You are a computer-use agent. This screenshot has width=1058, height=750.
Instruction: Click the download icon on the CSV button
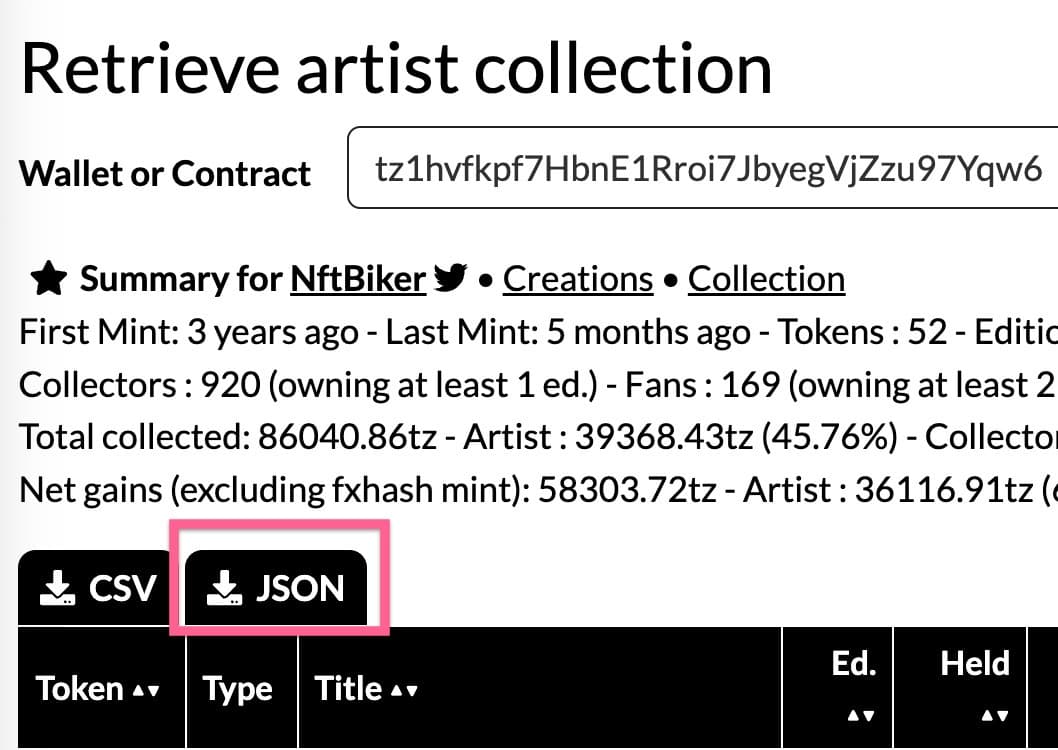tap(59, 589)
